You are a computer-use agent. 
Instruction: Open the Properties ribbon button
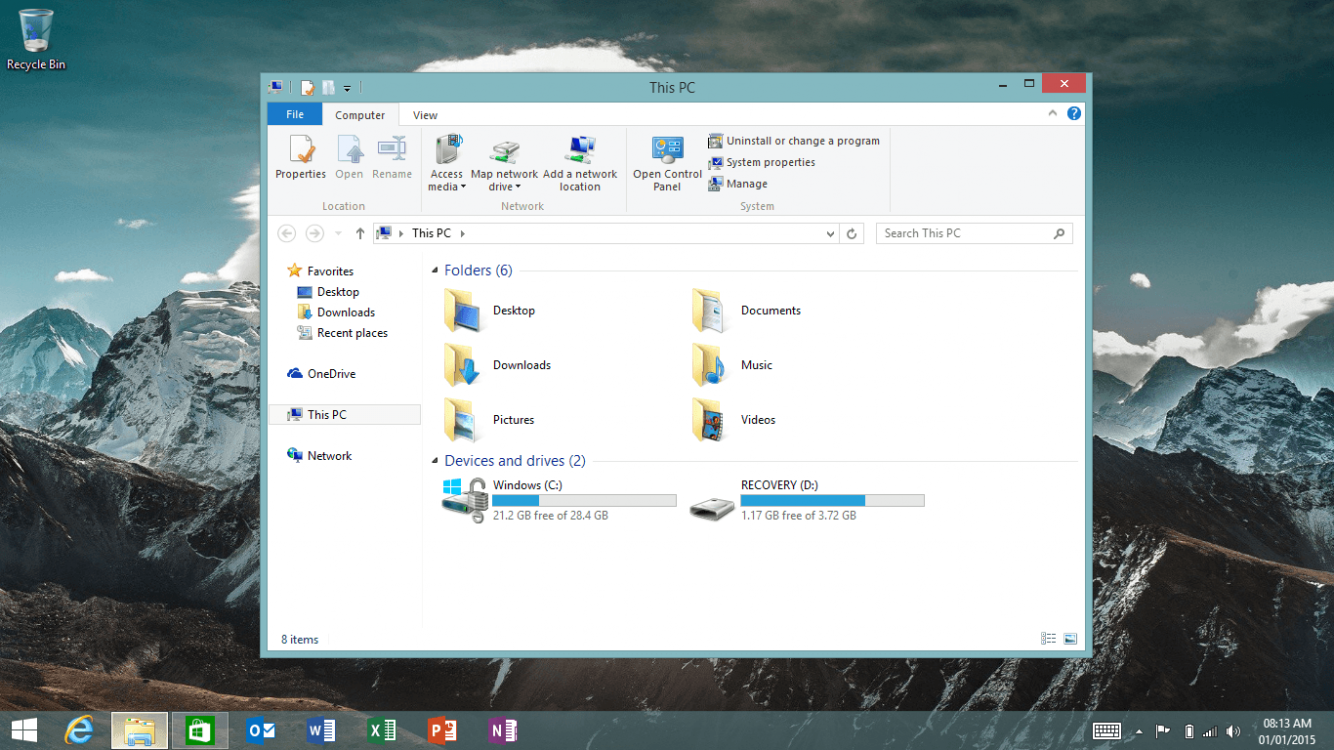pos(300,158)
